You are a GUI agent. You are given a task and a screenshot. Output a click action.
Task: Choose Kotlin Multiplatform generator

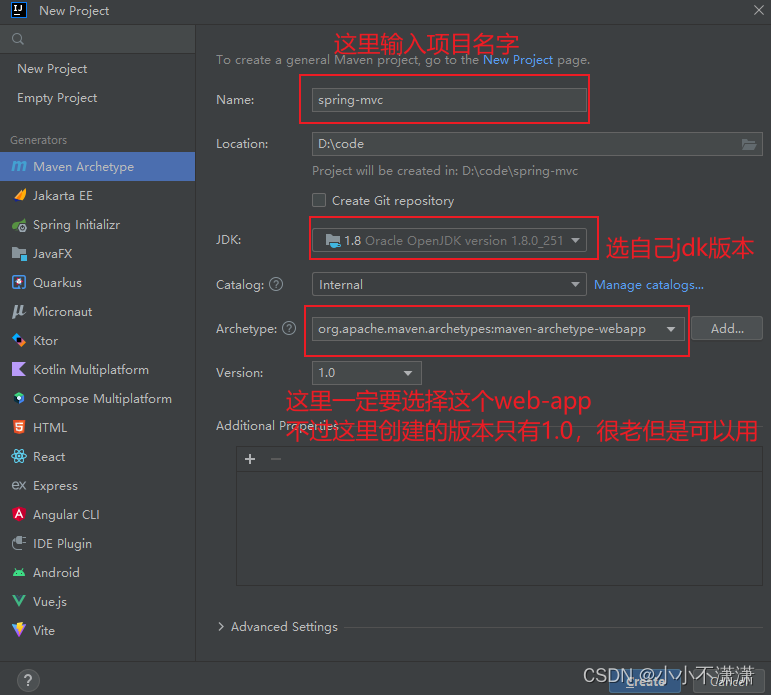97,369
